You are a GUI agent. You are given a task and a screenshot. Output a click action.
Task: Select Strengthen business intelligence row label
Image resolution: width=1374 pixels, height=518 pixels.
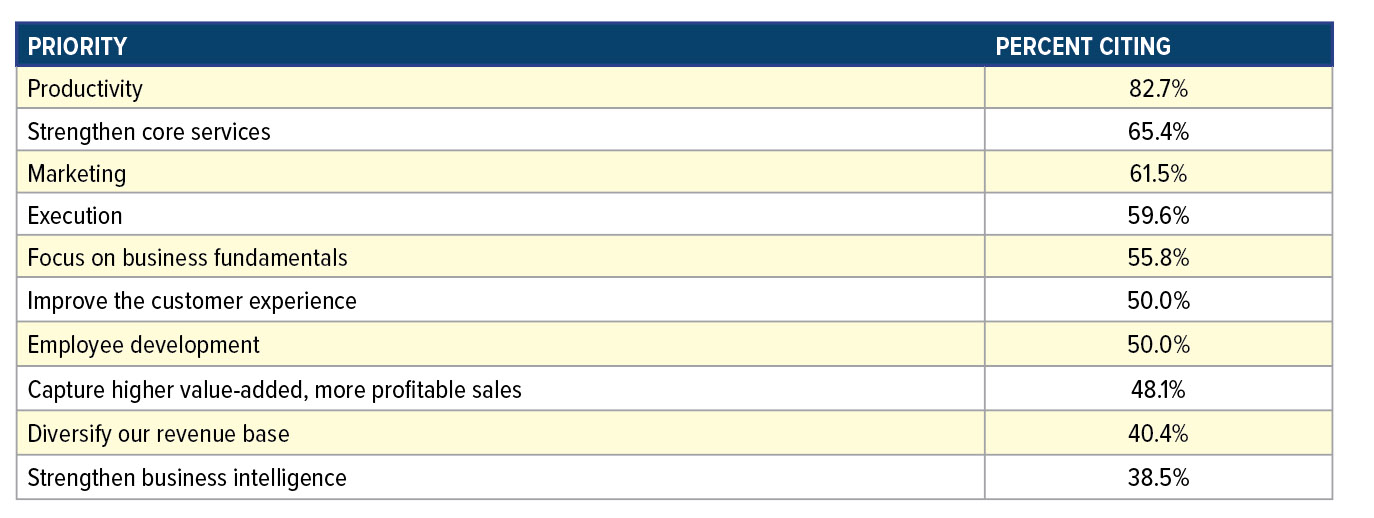pos(187,477)
